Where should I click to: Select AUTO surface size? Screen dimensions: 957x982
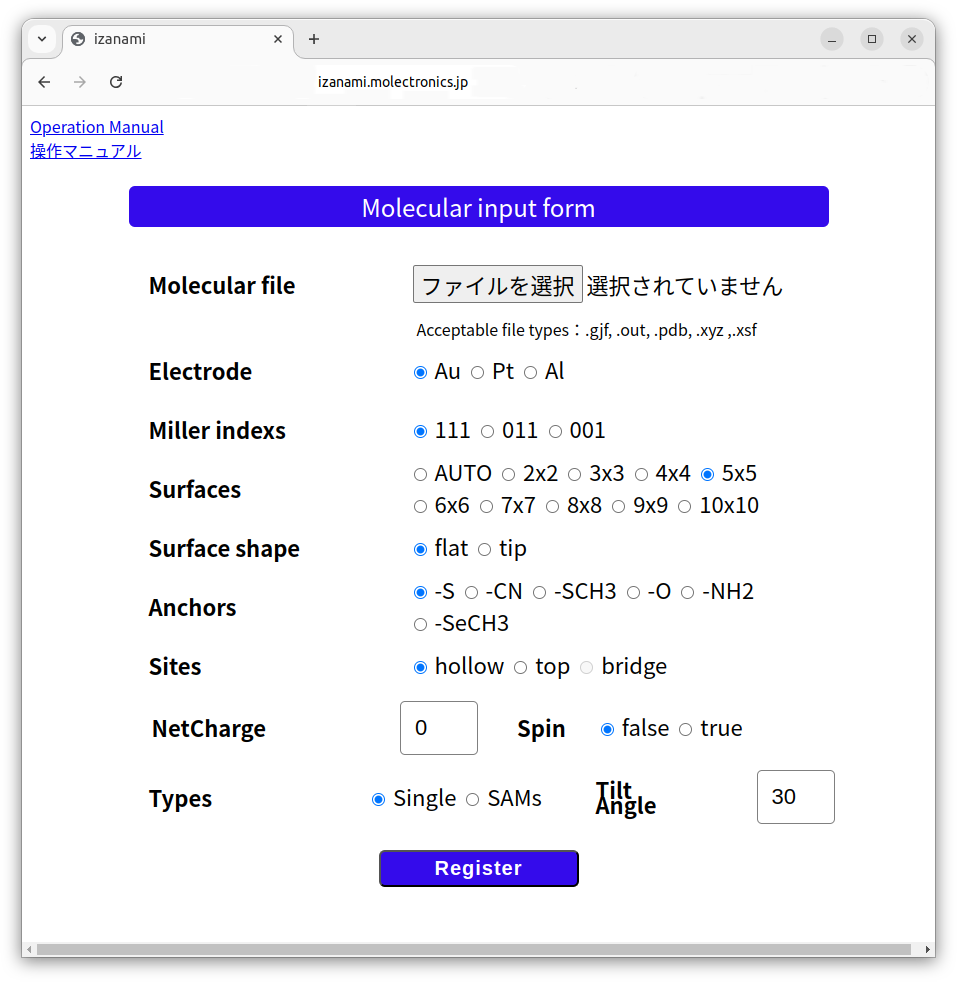(x=420, y=475)
